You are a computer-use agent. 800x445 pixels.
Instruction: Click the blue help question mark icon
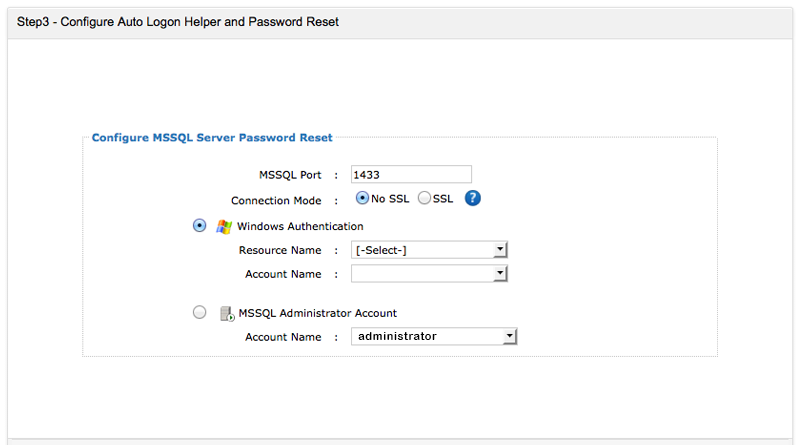(473, 198)
